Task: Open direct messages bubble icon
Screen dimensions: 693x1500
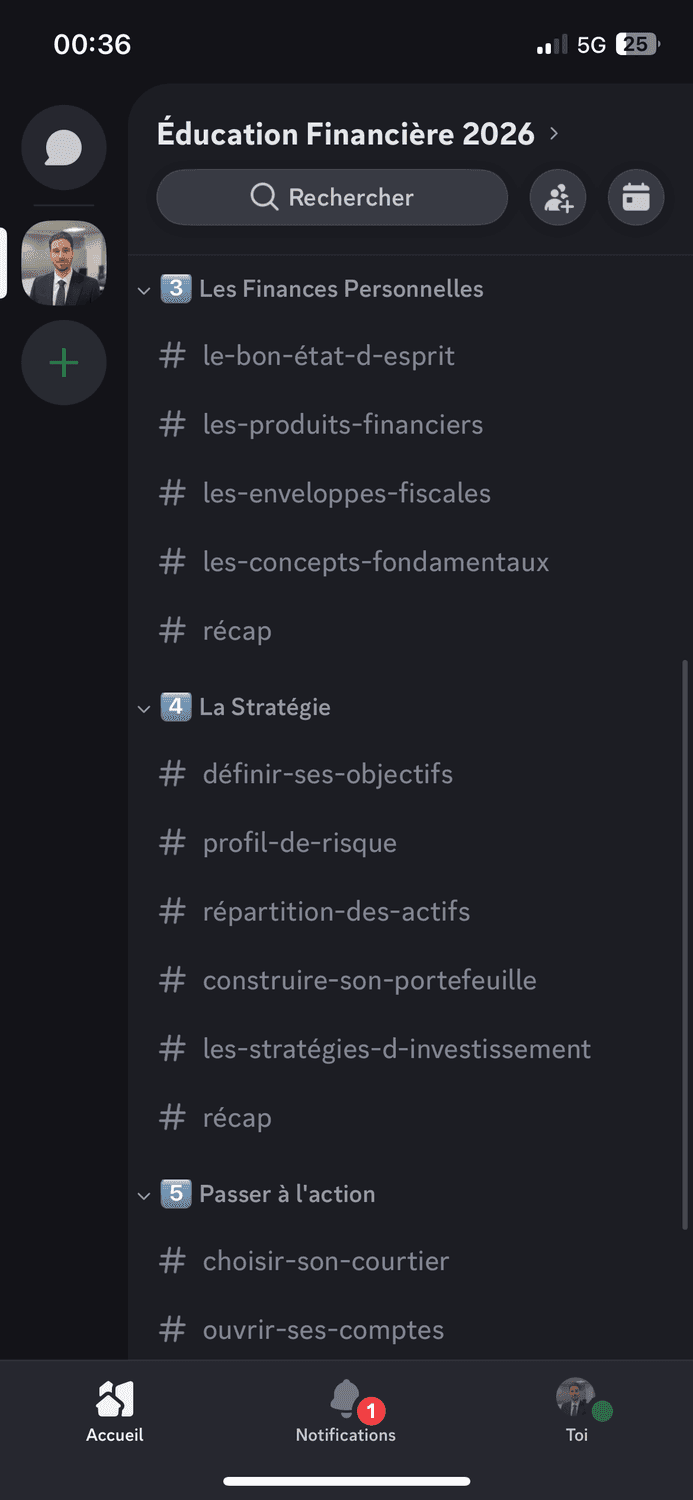Action: click(64, 148)
